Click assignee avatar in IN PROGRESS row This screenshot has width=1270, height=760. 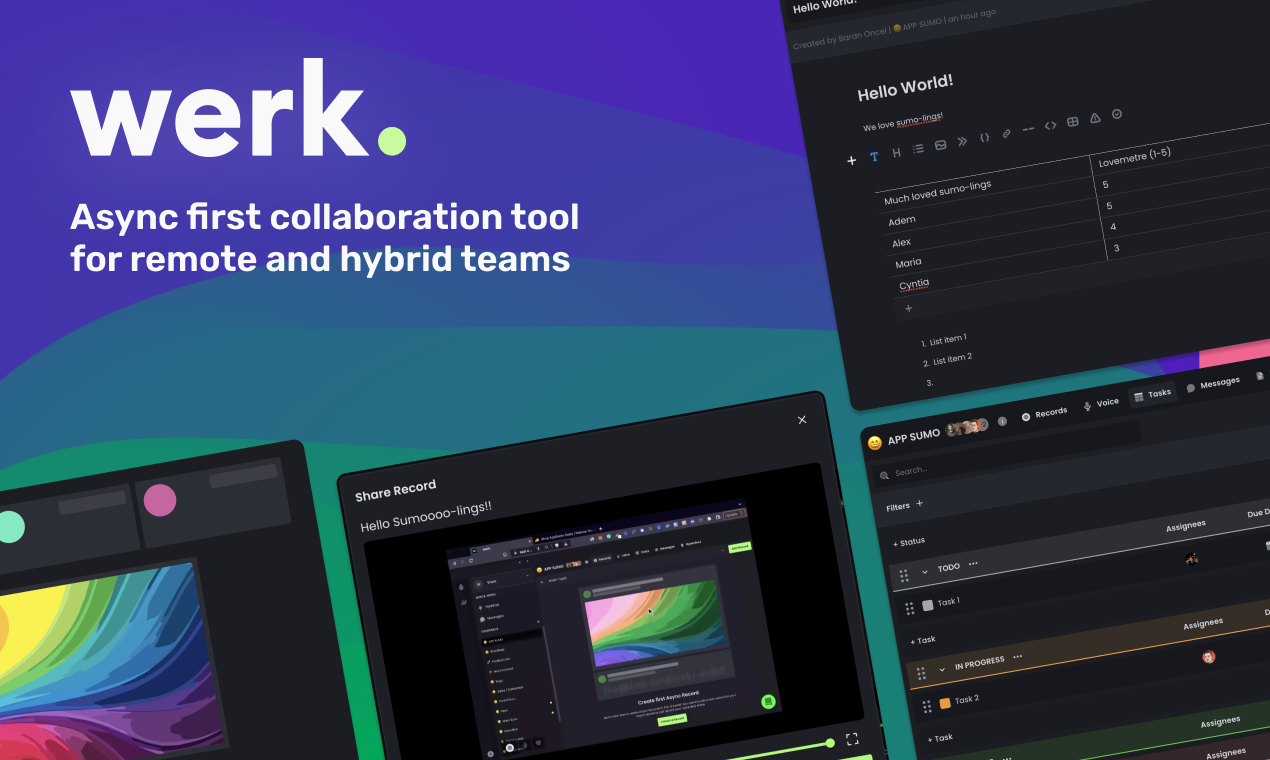point(1208,657)
